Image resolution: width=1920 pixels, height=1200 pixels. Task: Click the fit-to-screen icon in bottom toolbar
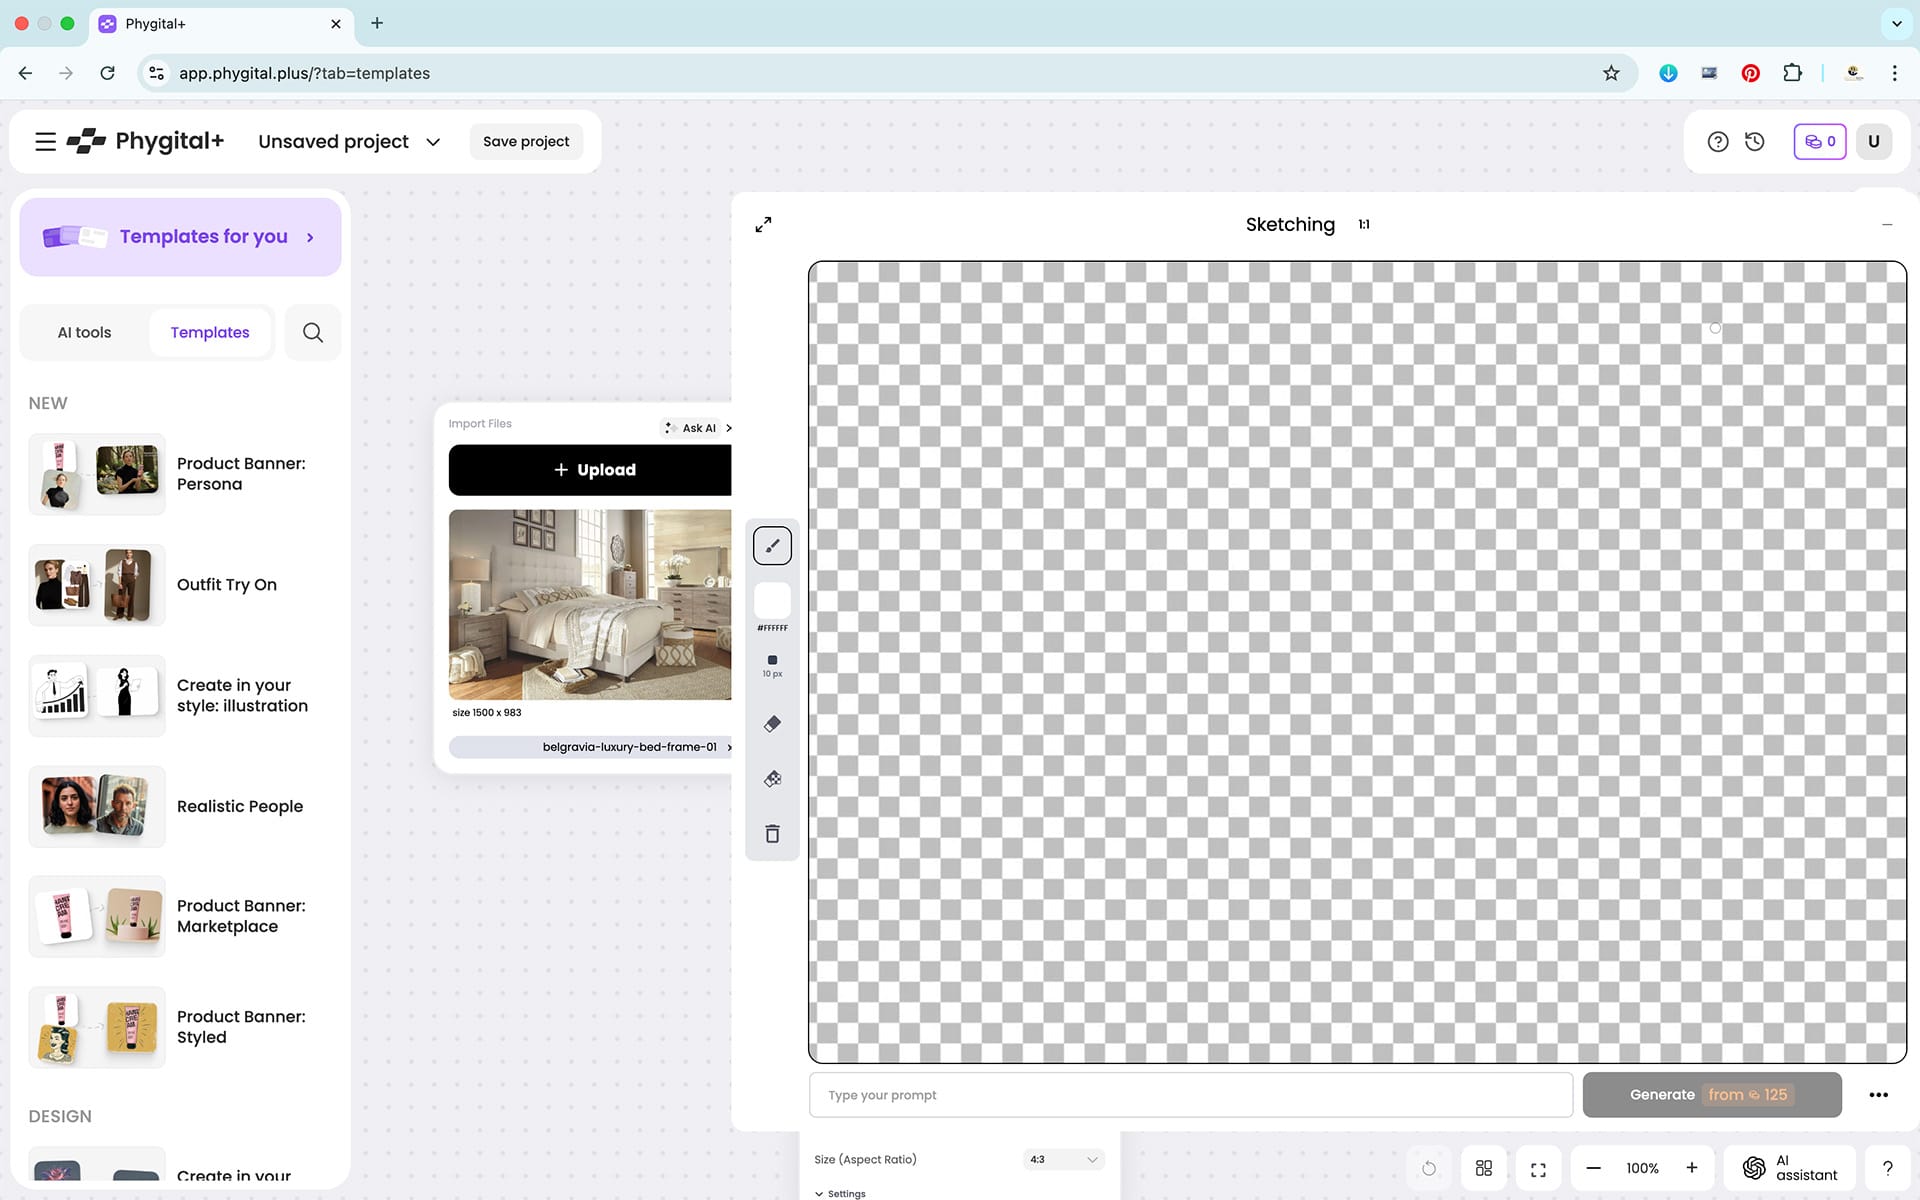pos(1538,1168)
